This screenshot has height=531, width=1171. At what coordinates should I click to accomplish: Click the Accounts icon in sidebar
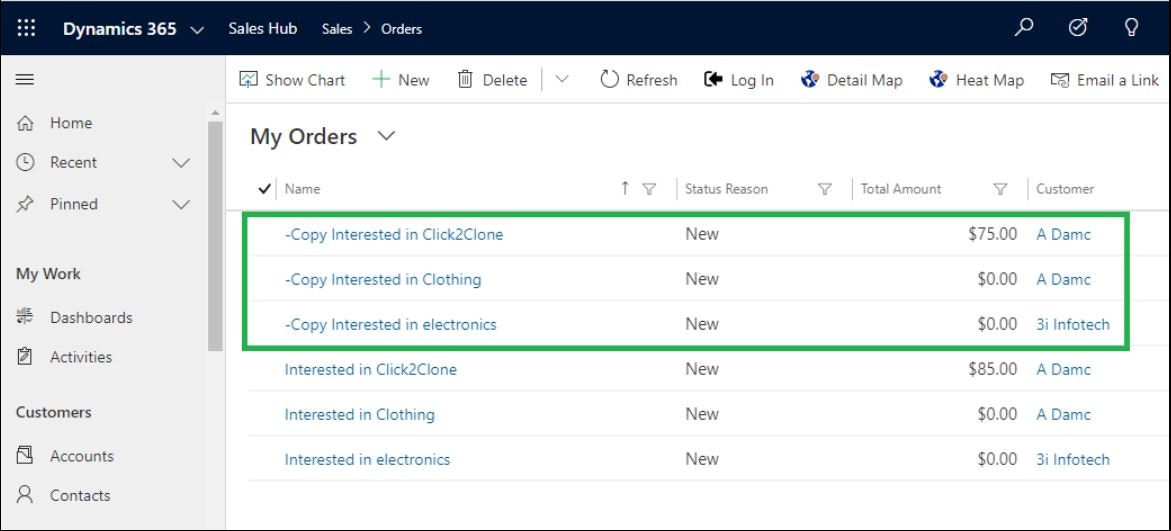tap(25, 456)
